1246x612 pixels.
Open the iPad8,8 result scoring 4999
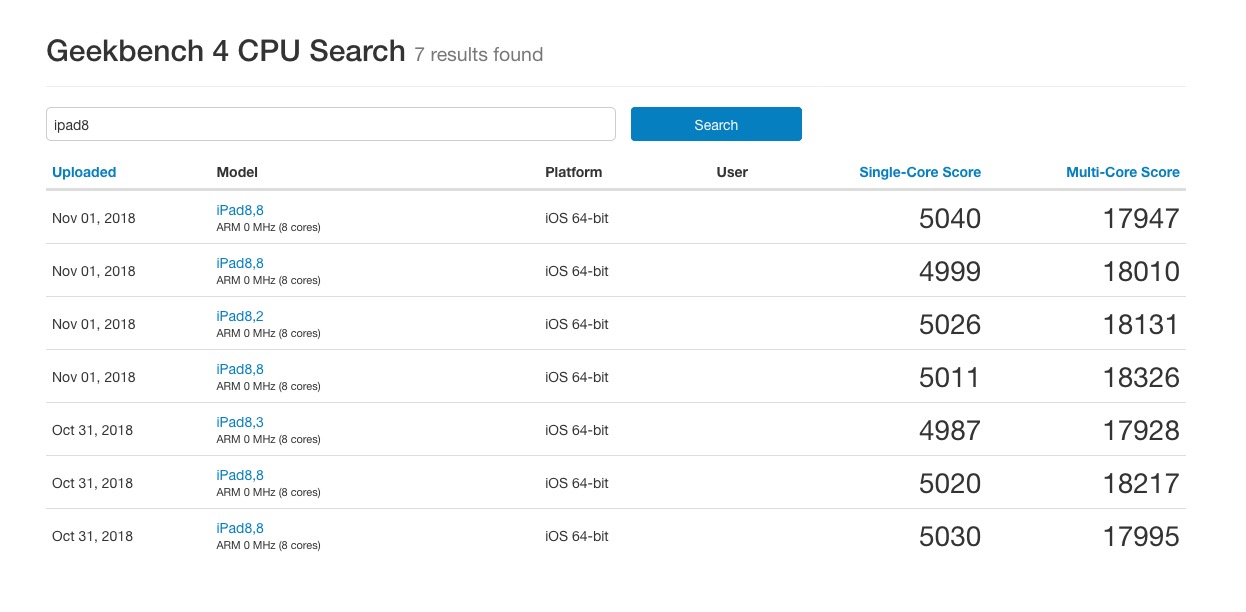[x=240, y=263]
